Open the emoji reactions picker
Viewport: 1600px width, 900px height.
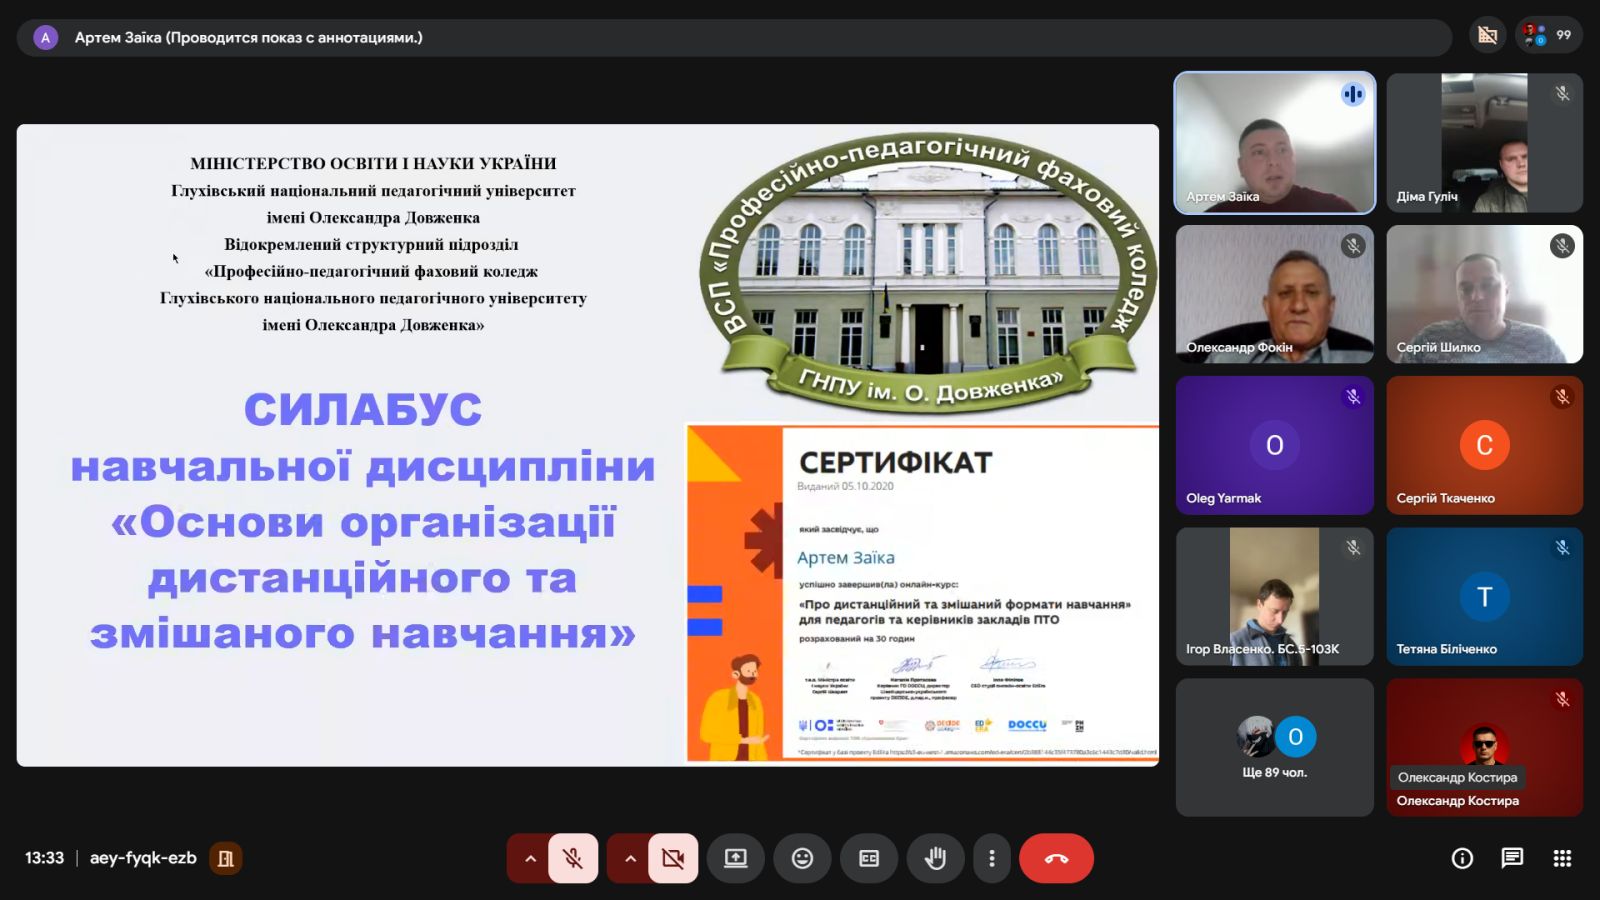(802, 858)
